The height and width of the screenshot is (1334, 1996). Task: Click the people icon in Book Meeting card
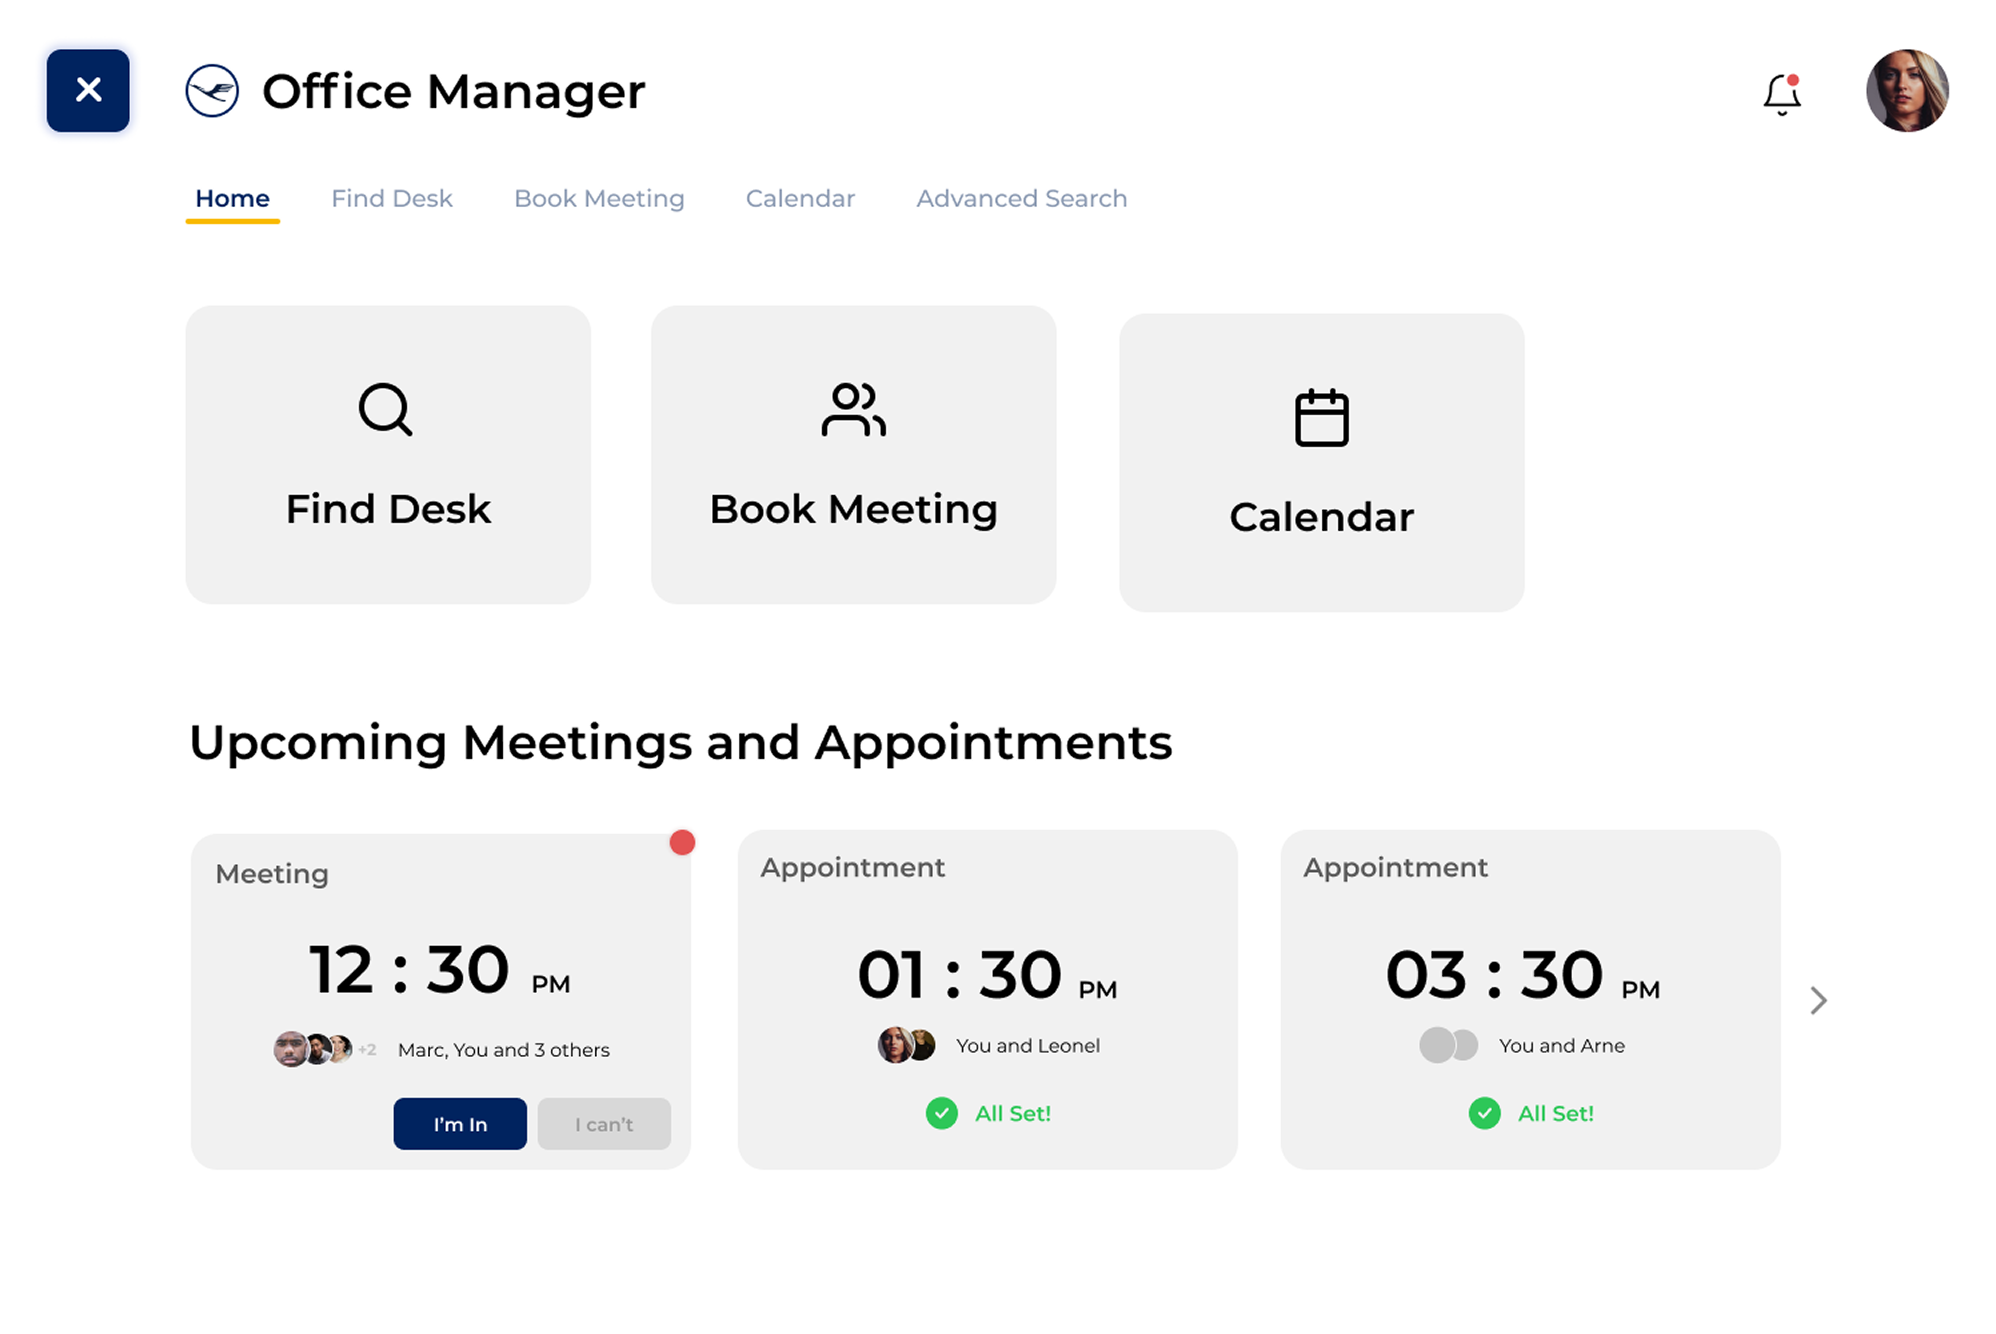853,409
